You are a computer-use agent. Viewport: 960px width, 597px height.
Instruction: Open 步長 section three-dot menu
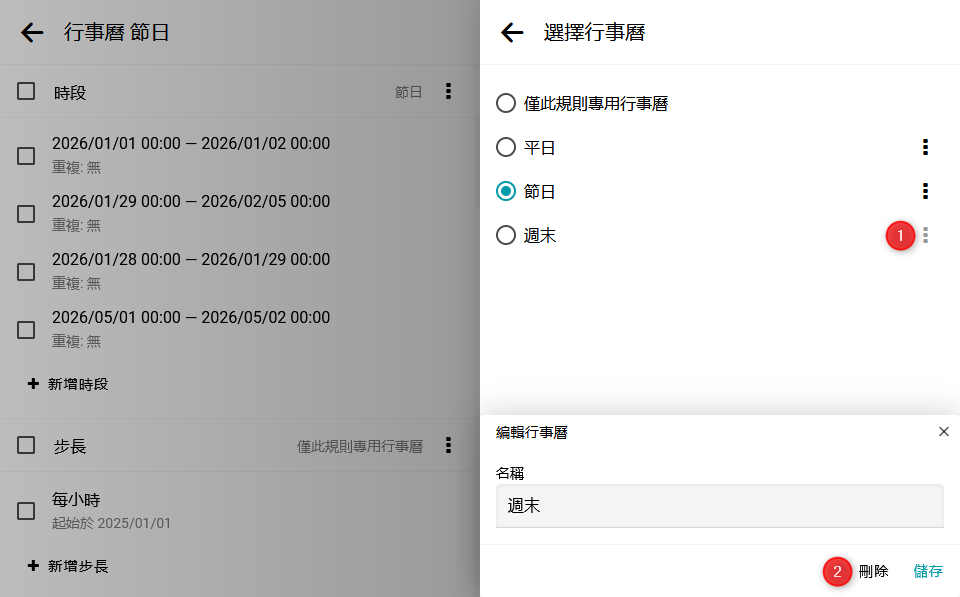pos(448,446)
